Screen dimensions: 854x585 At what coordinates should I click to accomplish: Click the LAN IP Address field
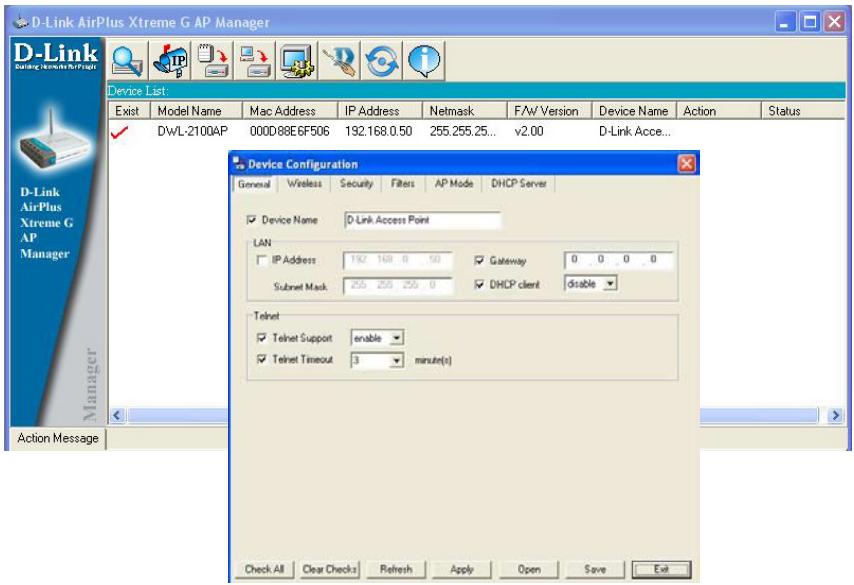point(398,260)
